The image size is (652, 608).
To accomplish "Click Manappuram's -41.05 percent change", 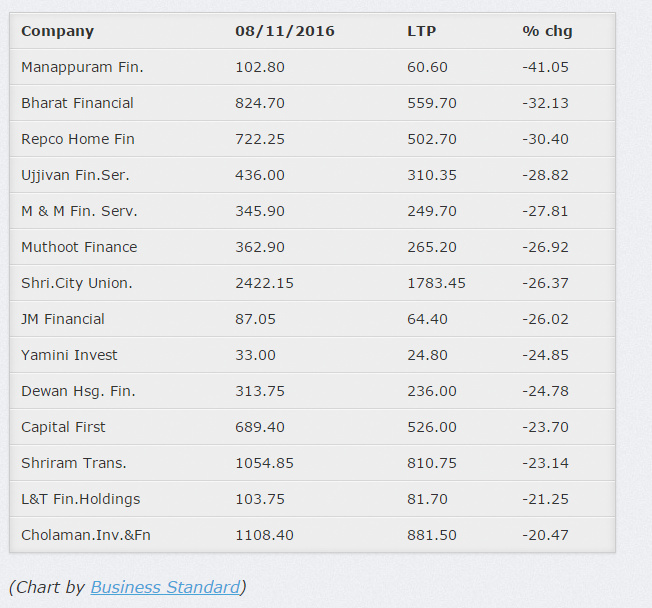I will coord(545,67).
